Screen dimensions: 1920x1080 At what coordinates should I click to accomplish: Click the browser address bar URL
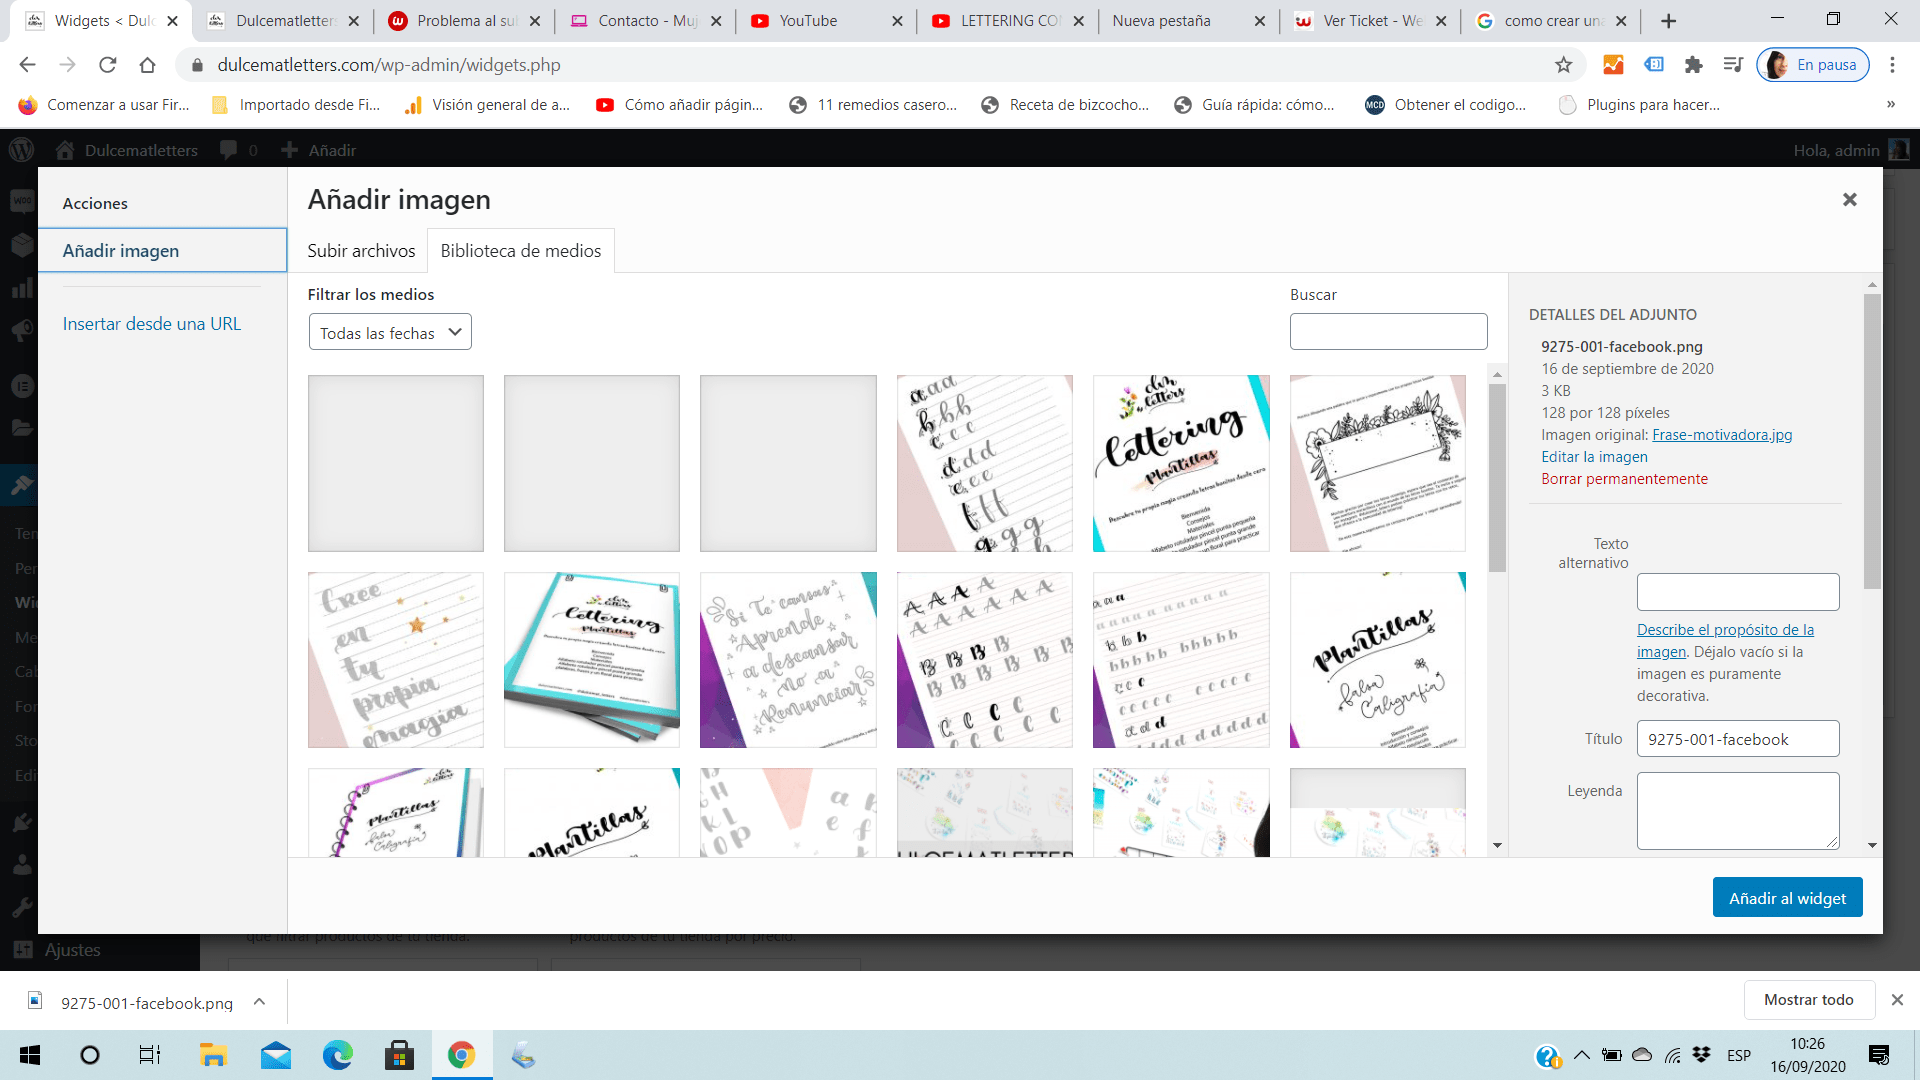coord(389,65)
